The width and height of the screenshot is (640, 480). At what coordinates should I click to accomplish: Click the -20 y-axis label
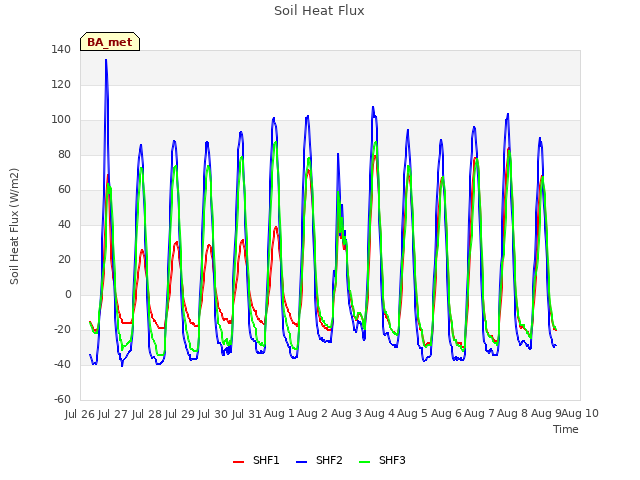62,330
